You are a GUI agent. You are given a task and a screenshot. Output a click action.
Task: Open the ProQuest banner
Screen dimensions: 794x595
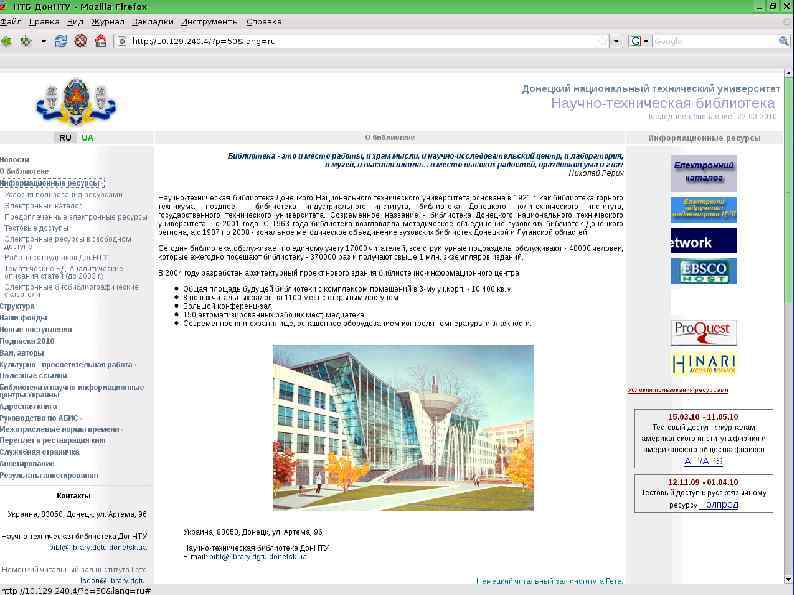pos(703,333)
